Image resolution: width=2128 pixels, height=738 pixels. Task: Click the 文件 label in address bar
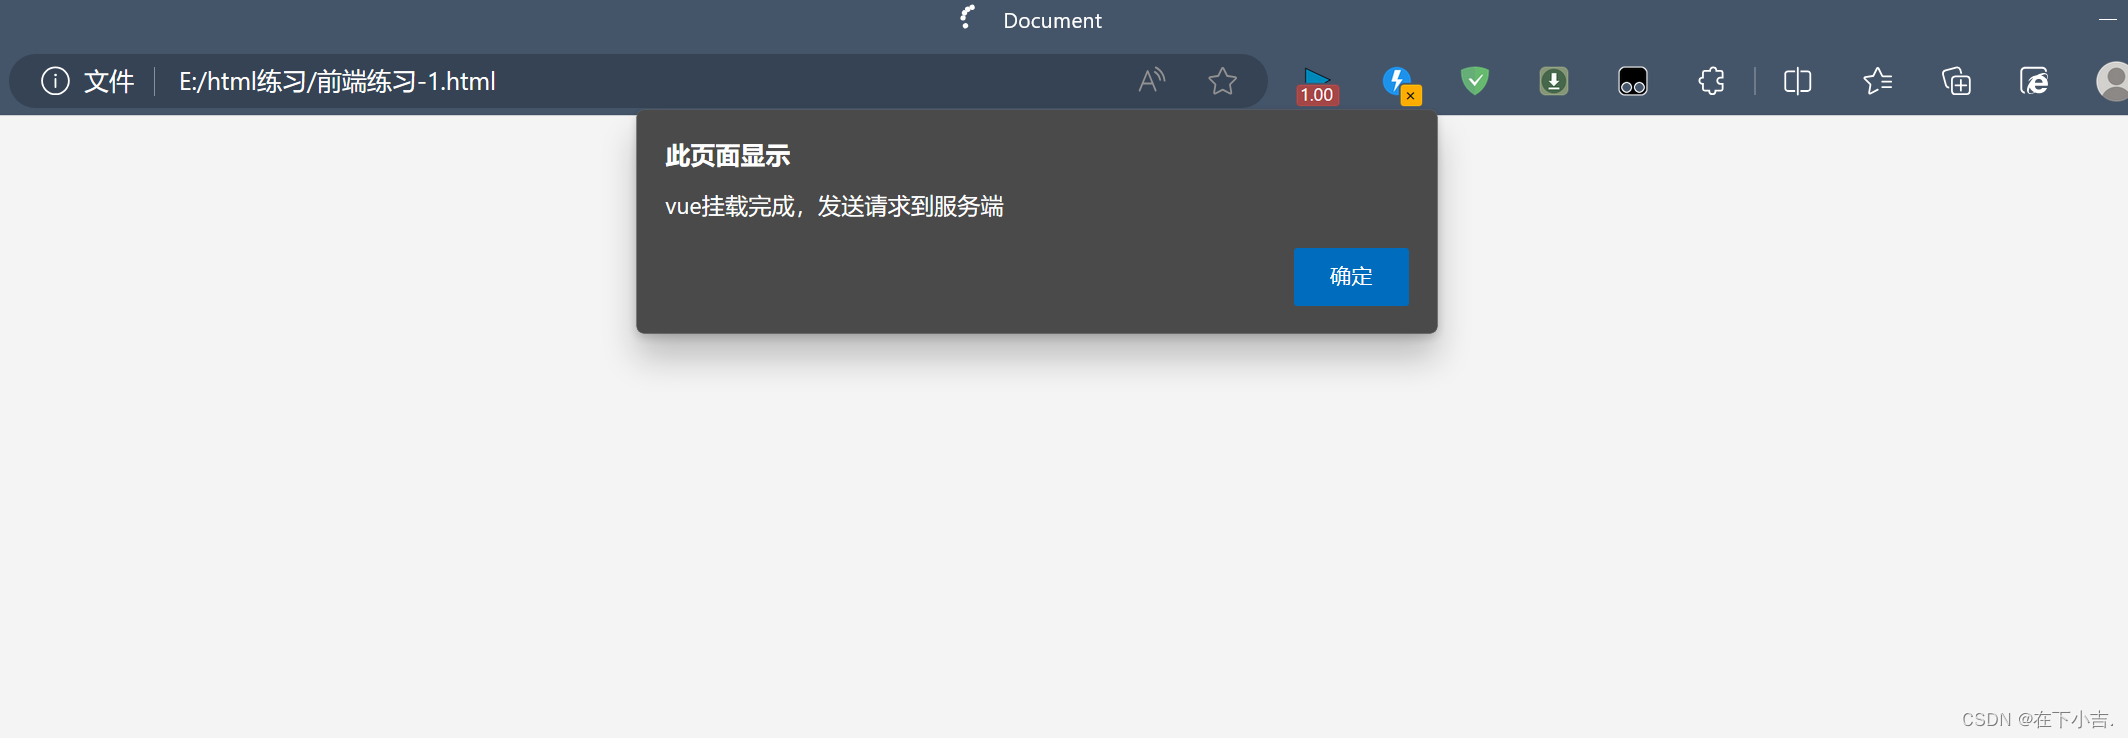coord(109,81)
